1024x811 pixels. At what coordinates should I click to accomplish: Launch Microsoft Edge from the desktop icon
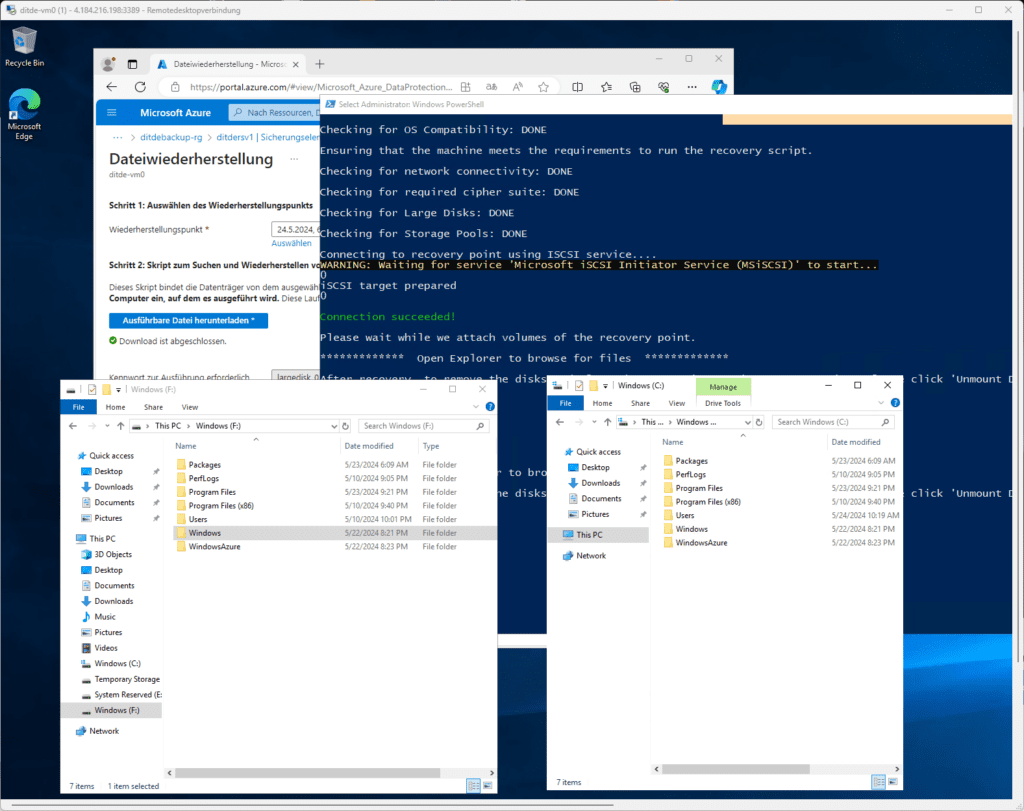coord(24,114)
